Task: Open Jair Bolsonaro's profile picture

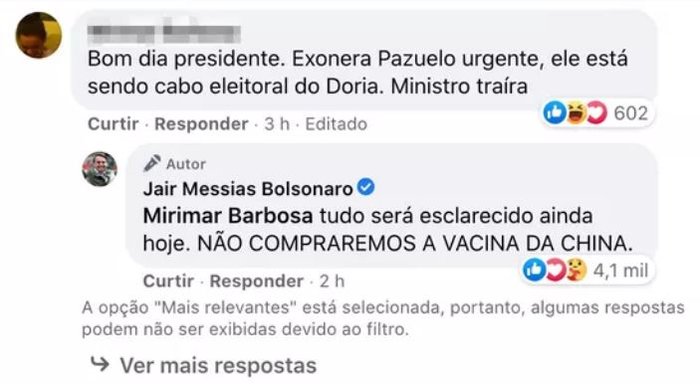Action: 100,169
